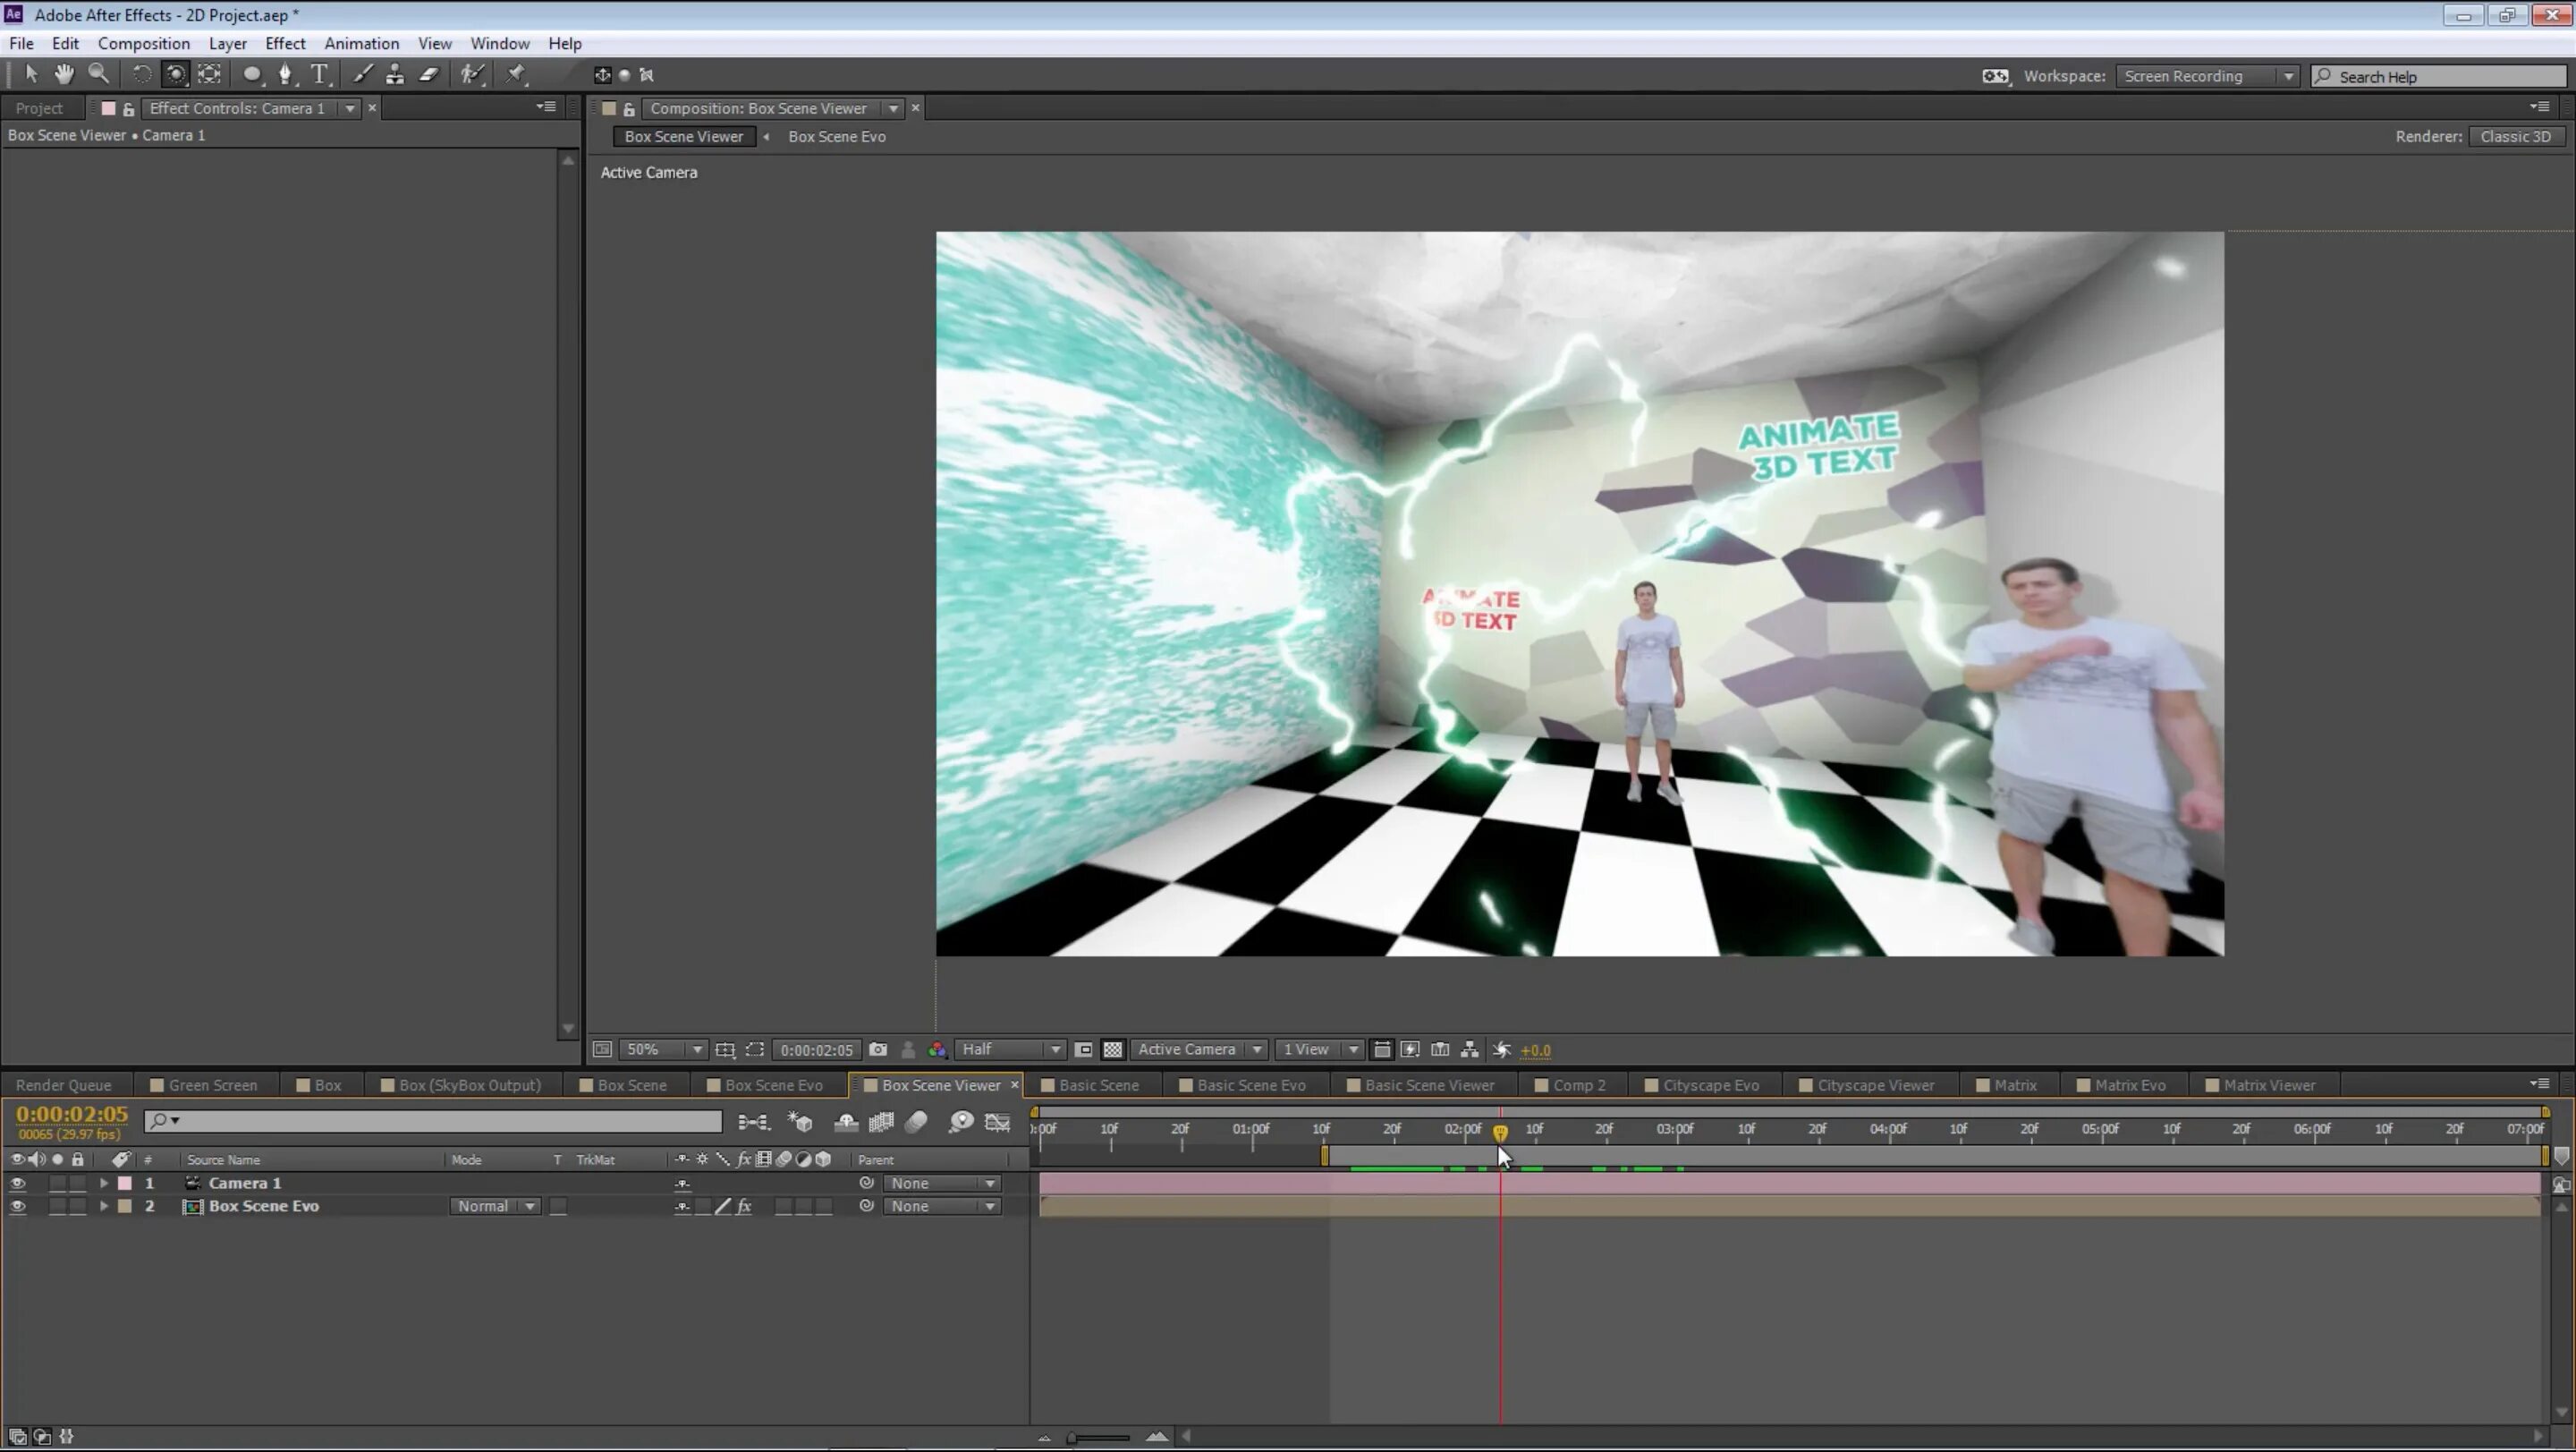Click the Region of Interest icon
This screenshot has height=1452, width=2576.
coord(755,1050)
